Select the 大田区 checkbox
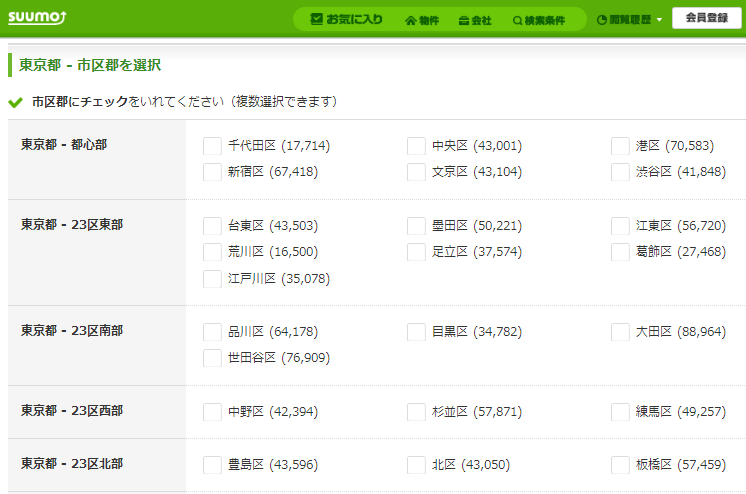 click(620, 332)
